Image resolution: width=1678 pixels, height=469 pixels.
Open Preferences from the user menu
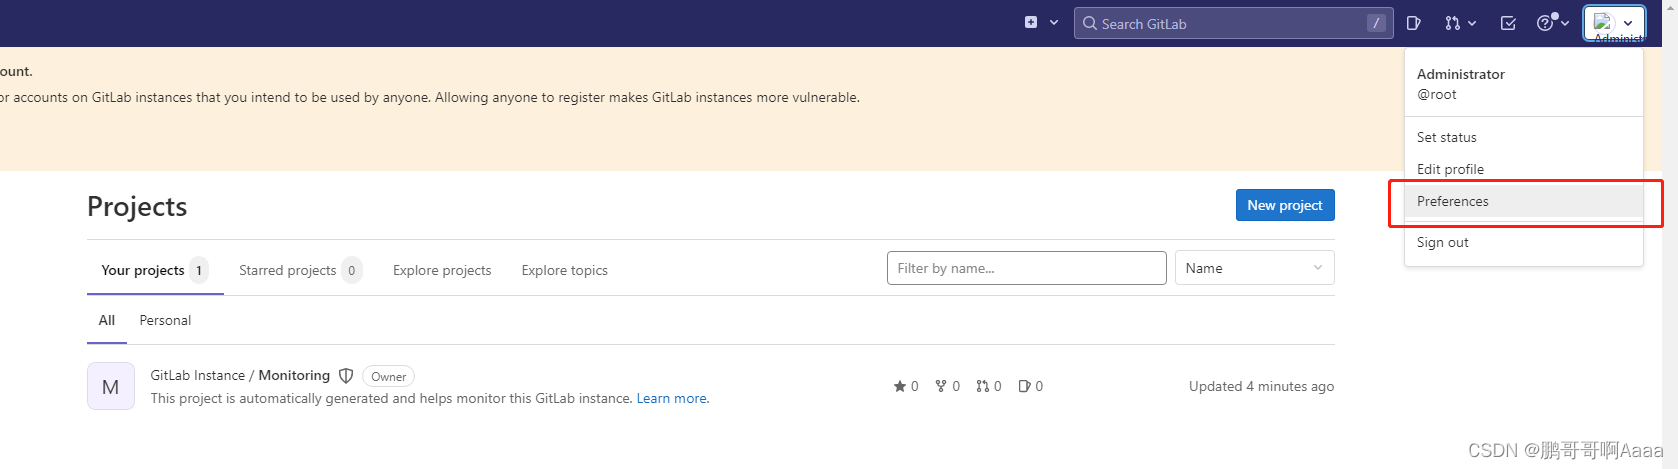(x=1523, y=201)
